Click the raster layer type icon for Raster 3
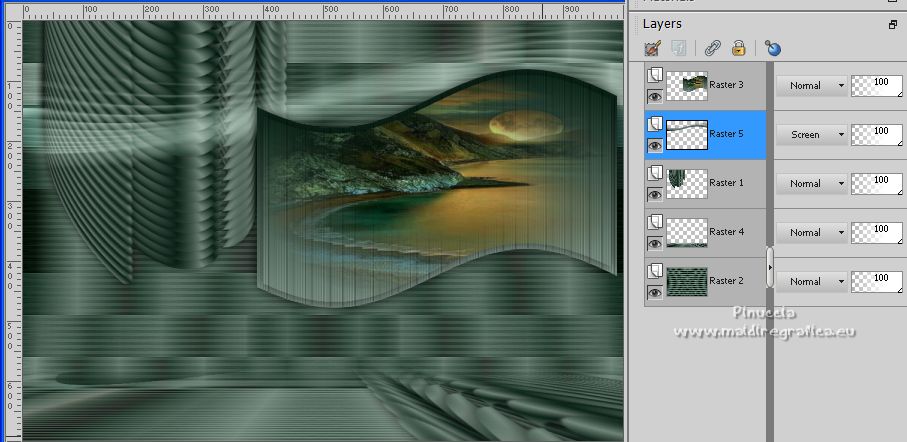This screenshot has height=442, width=907. coord(655,75)
